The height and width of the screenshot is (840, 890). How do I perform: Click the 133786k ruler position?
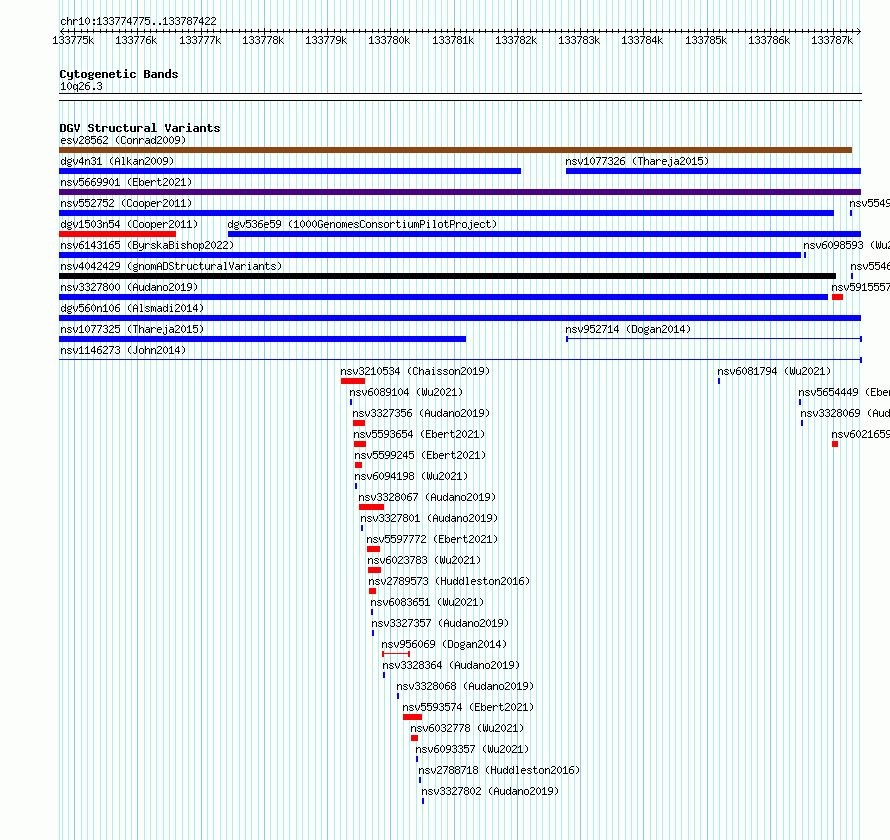tap(769, 40)
